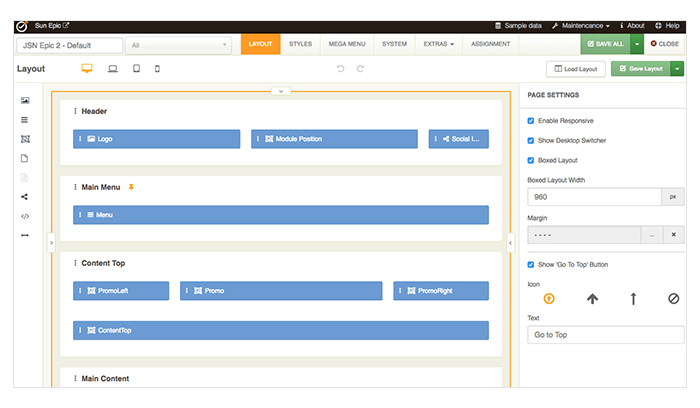The image size is (700, 408).
Task: Click the green Save Layout button
Action: point(640,69)
